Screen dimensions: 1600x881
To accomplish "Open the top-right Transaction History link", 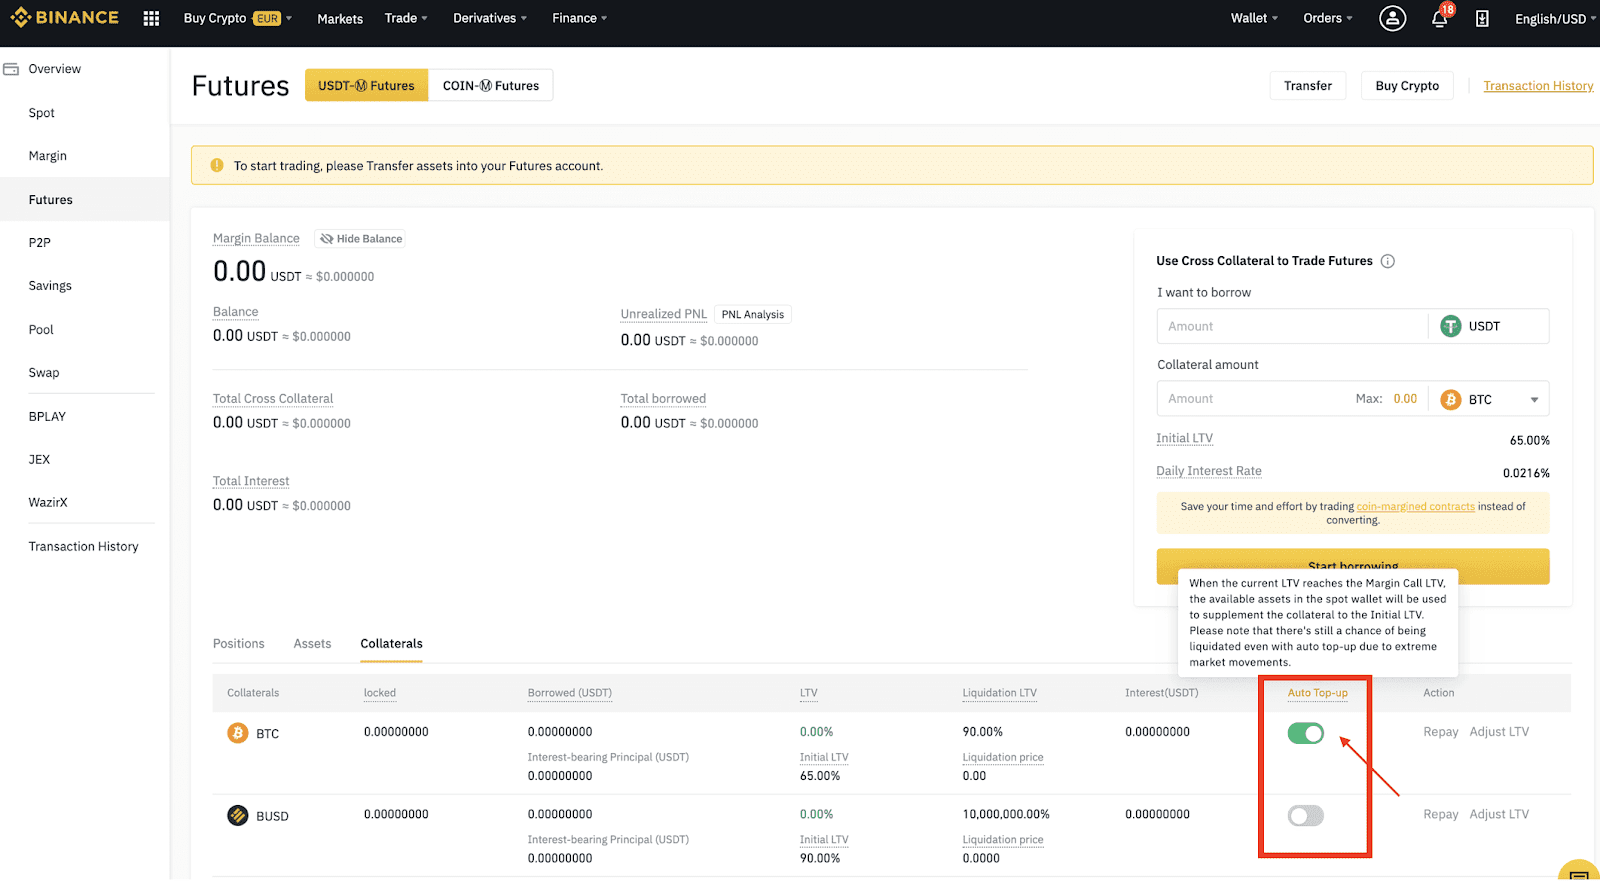I will [1538, 86].
